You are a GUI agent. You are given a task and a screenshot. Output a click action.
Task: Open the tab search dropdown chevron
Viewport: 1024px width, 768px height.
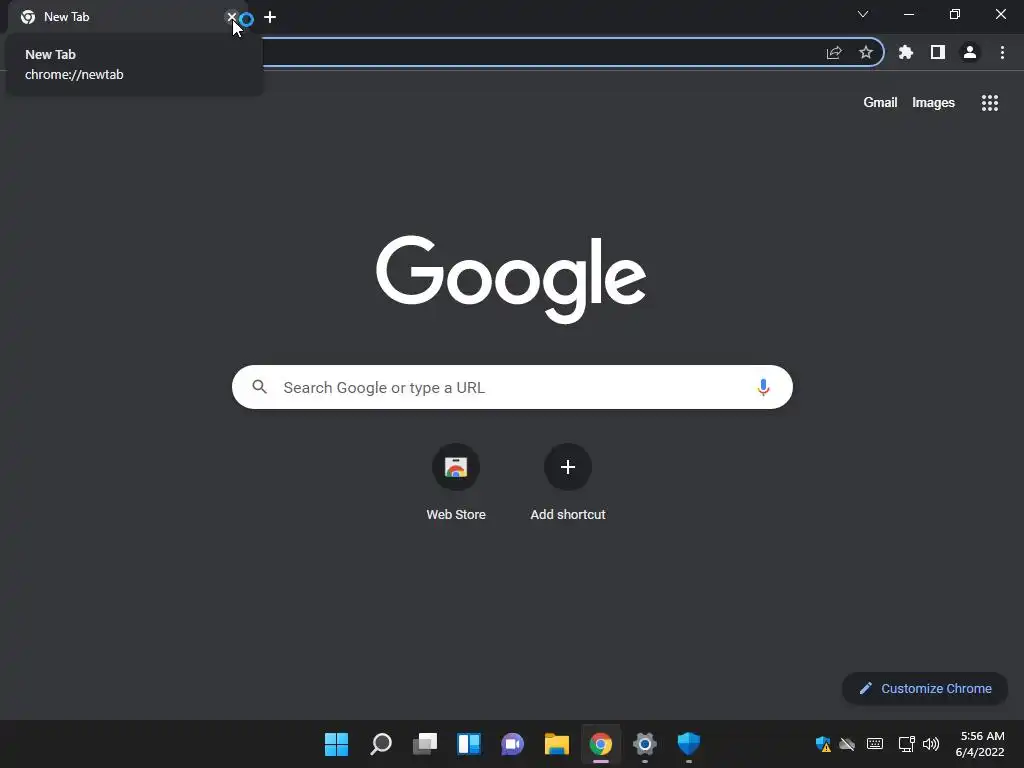point(863,14)
